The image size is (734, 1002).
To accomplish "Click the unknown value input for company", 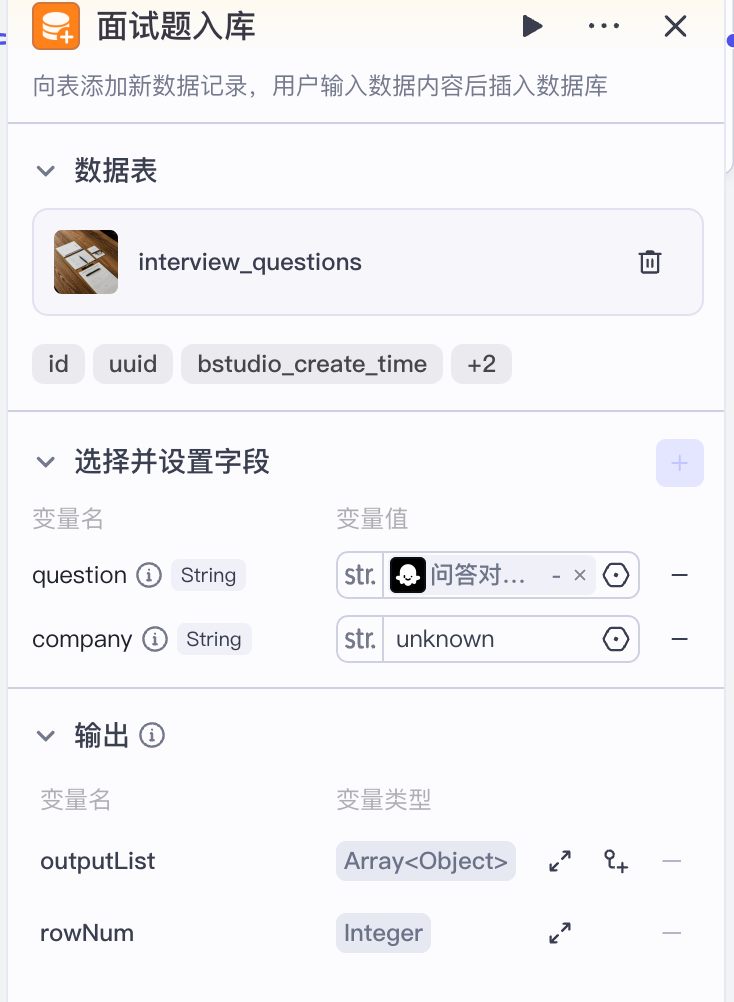I will (460, 639).
